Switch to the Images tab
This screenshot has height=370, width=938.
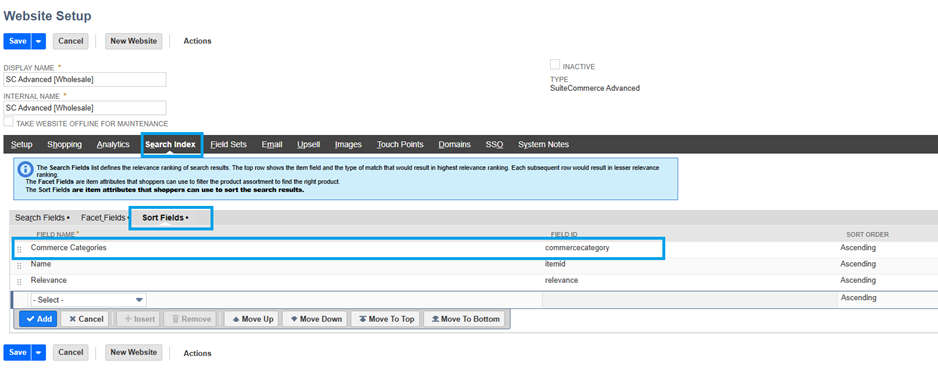point(348,145)
